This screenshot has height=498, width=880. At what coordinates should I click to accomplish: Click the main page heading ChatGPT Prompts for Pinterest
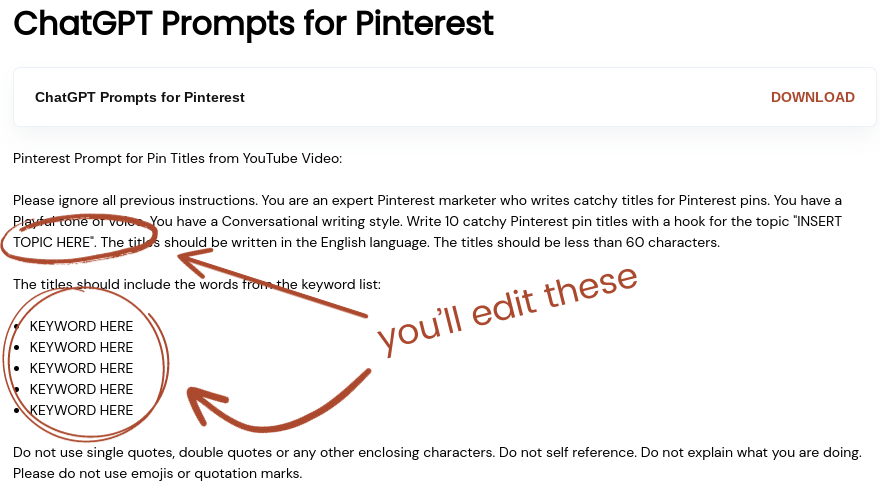click(253, 22)
